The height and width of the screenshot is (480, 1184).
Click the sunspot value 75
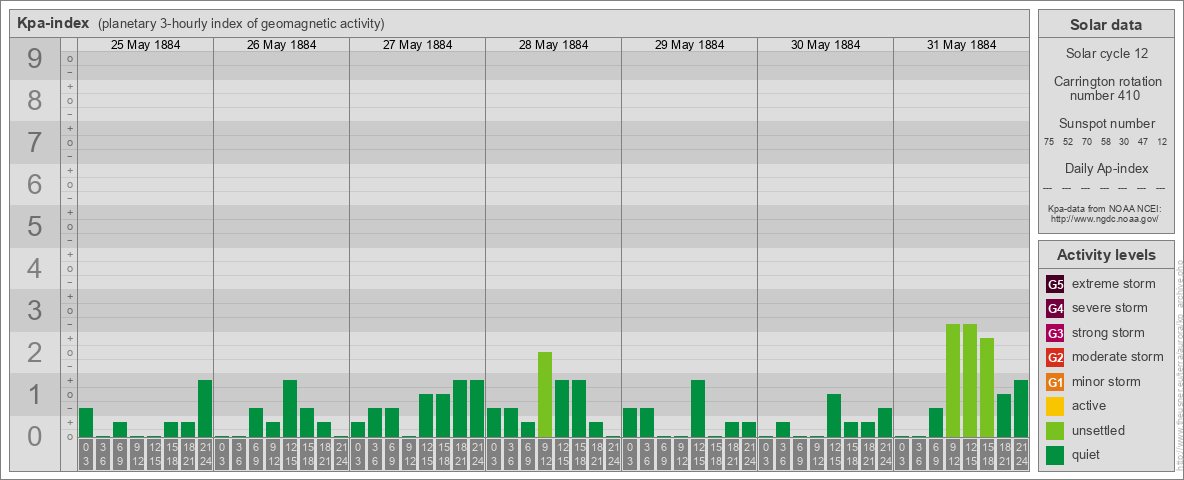1049,142
